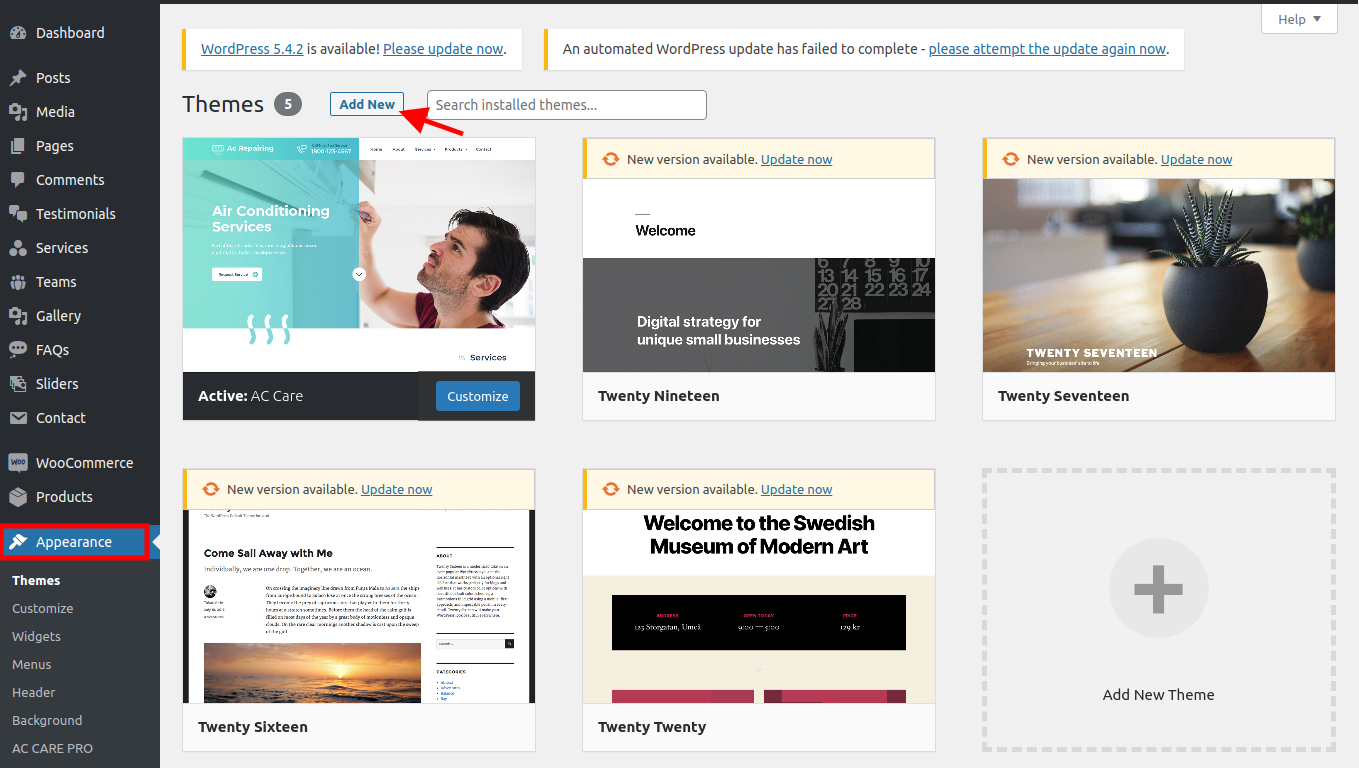Click the 'Twenty Seventeen' theme name
The height and width of the screenshot is (768, 1359).
(1064, 396)
